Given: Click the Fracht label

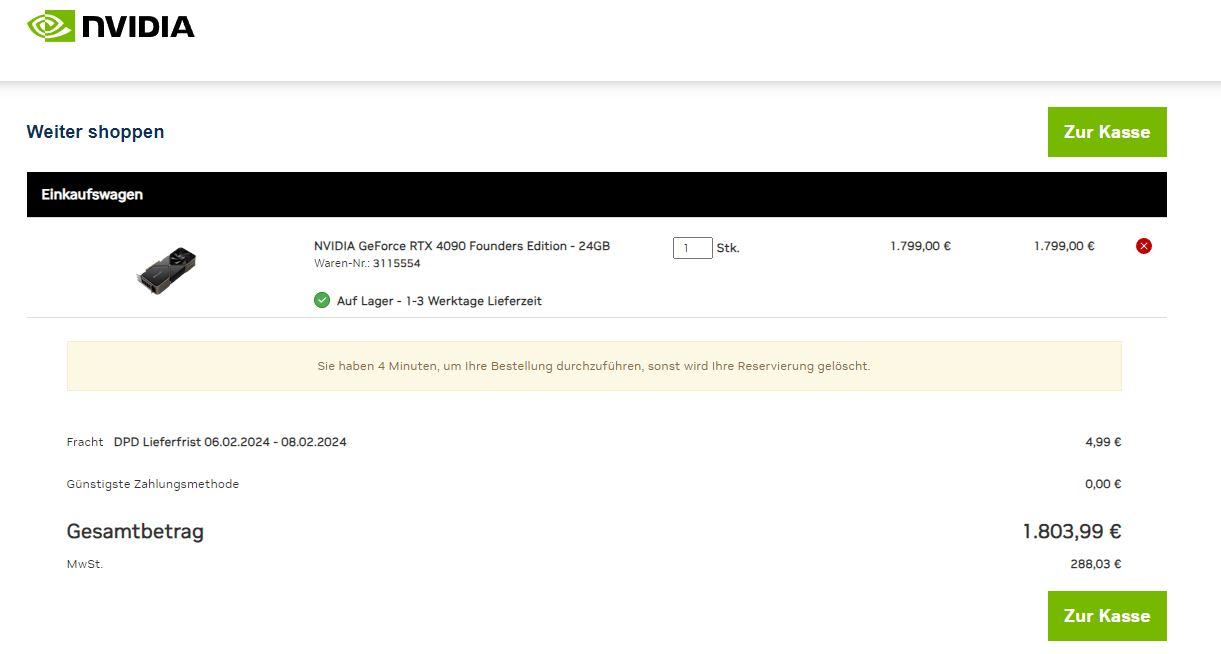Looking at the screenshot, I should point(85,442).
